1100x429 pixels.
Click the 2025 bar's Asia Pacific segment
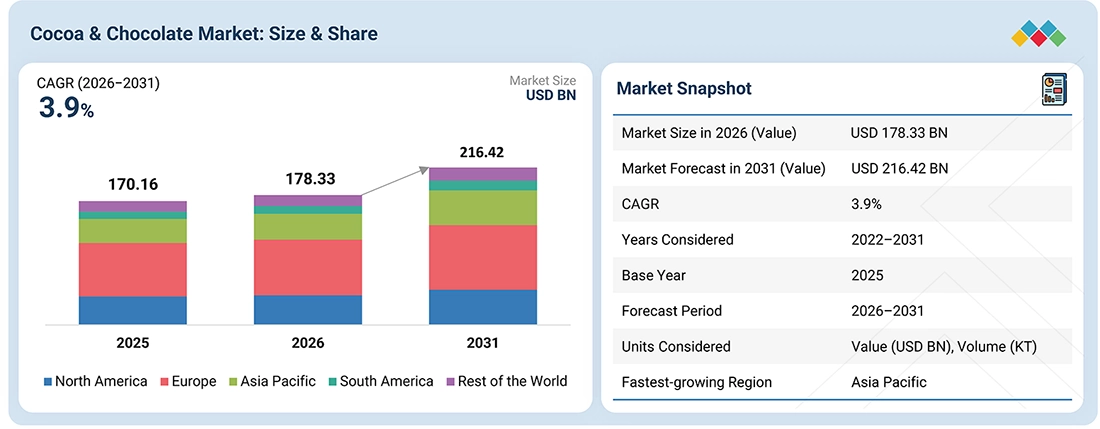[133, 231]
